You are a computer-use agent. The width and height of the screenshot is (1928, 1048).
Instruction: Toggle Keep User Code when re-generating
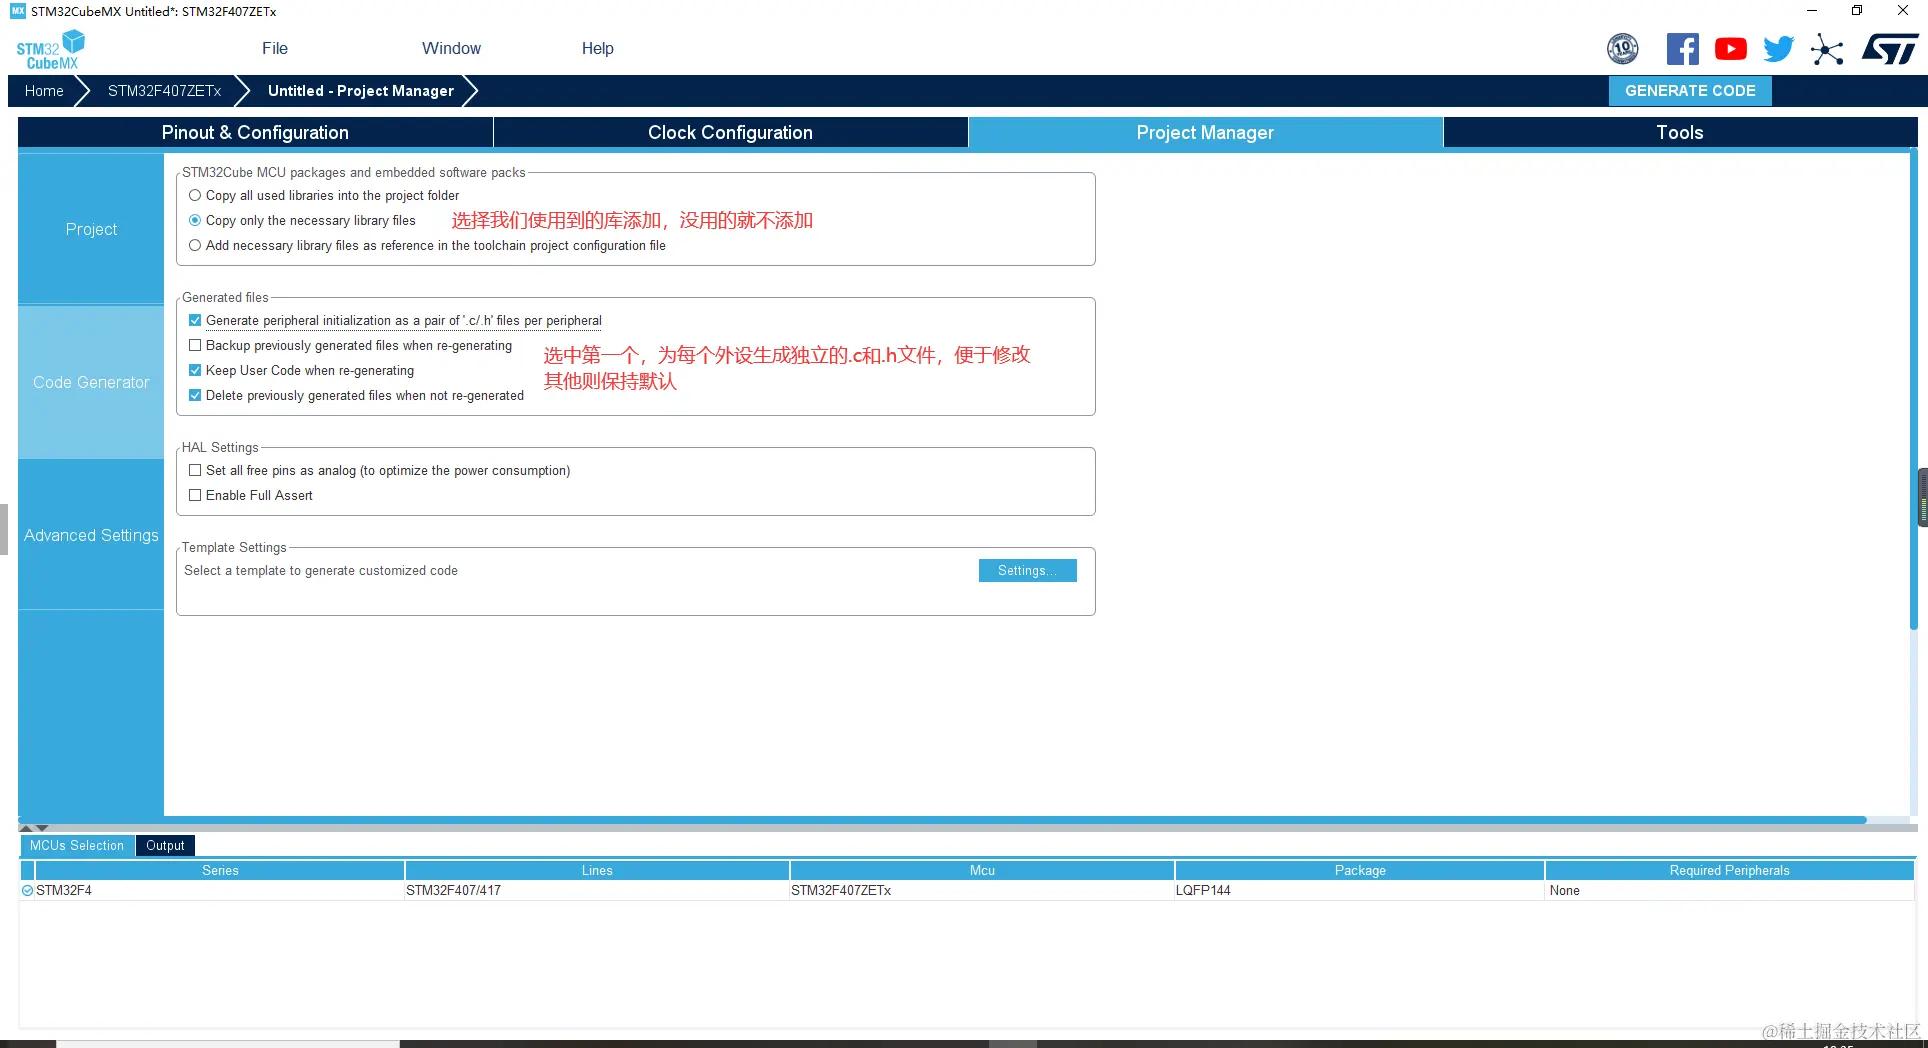click(x=195, y=370)
